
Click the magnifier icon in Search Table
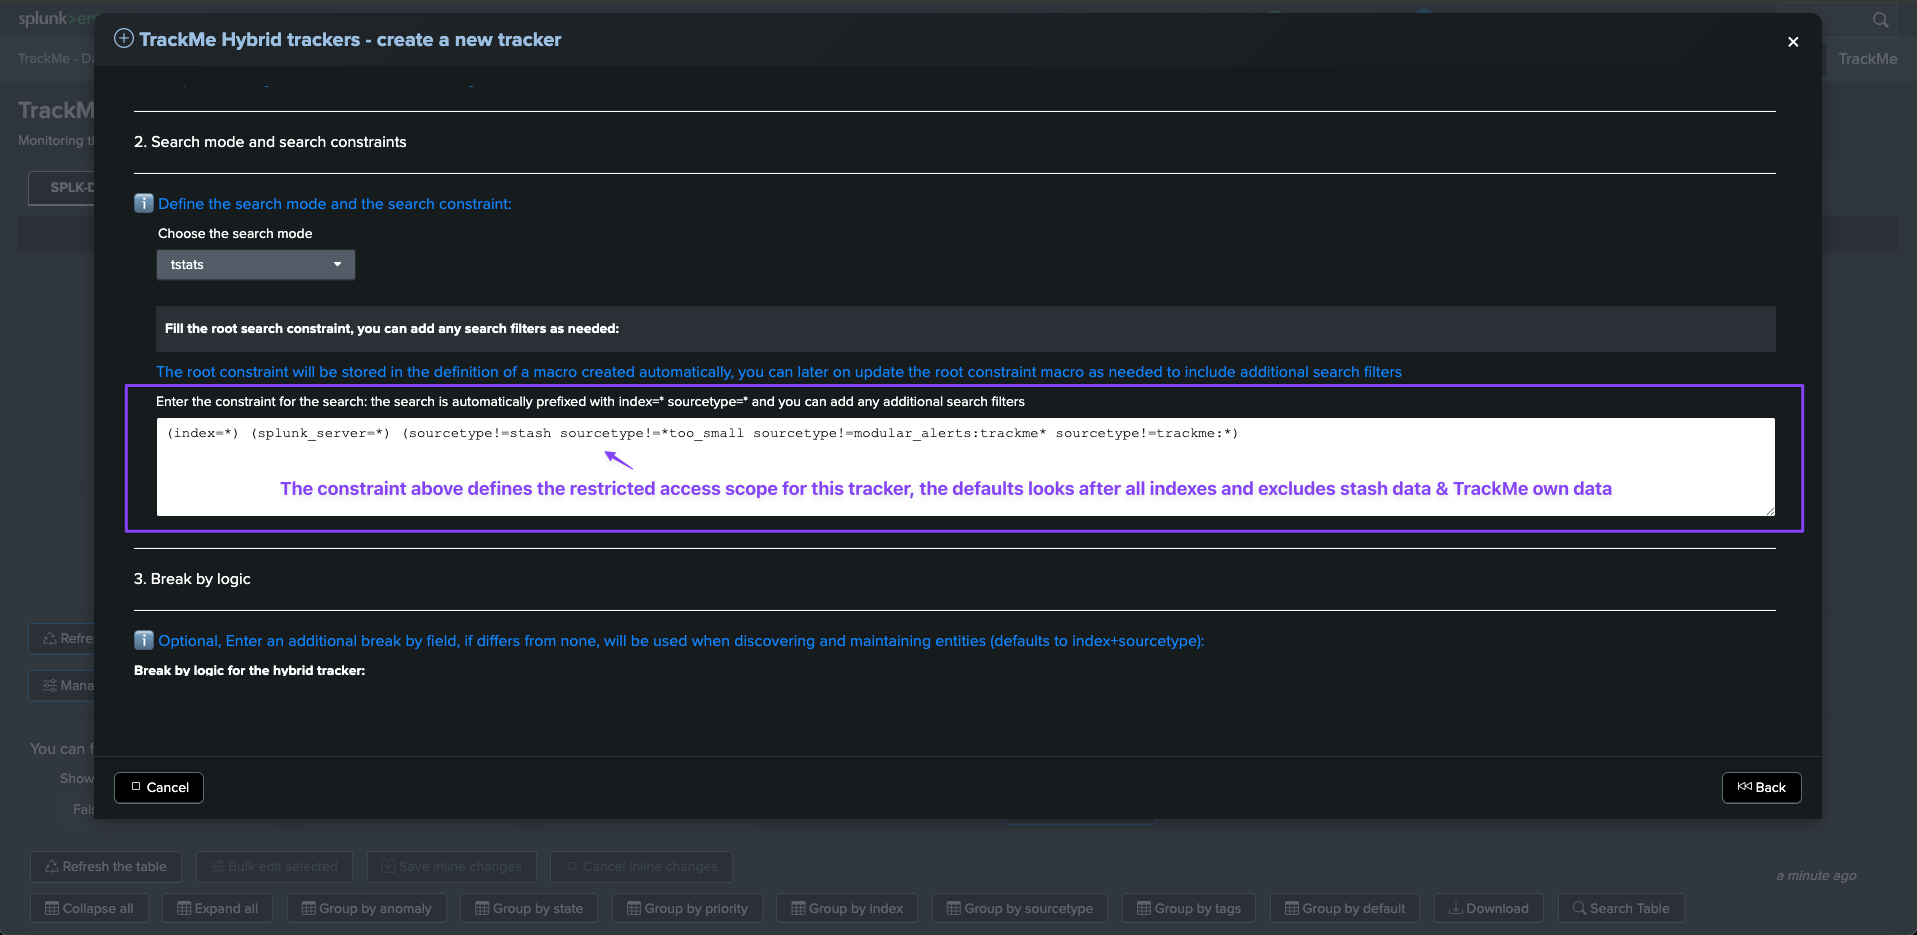point(1580,909)
